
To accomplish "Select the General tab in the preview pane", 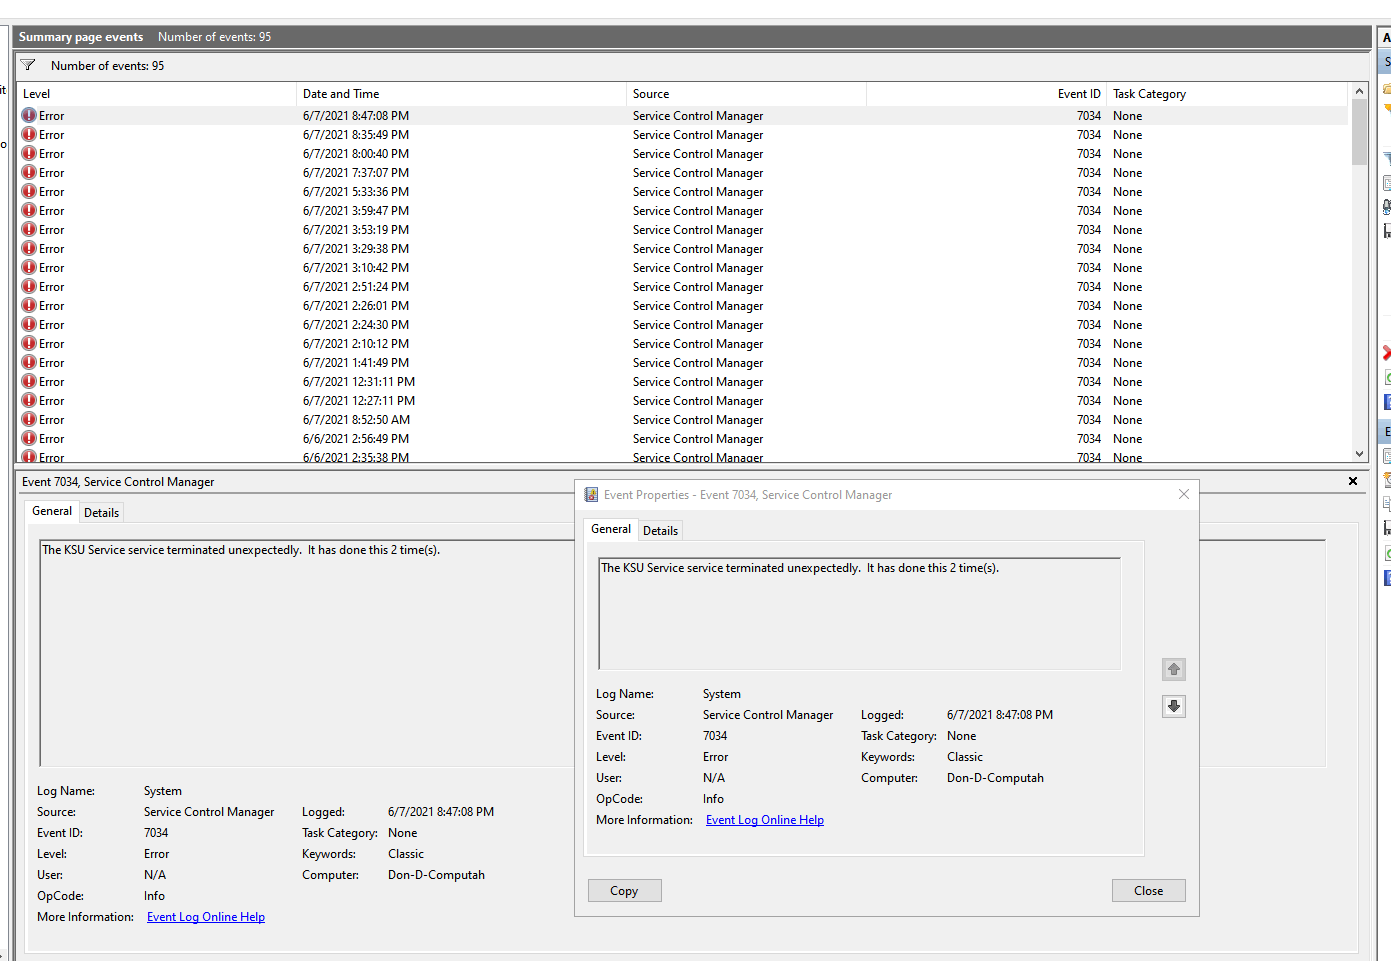I will pyautogui.click(x=52, y=511).
